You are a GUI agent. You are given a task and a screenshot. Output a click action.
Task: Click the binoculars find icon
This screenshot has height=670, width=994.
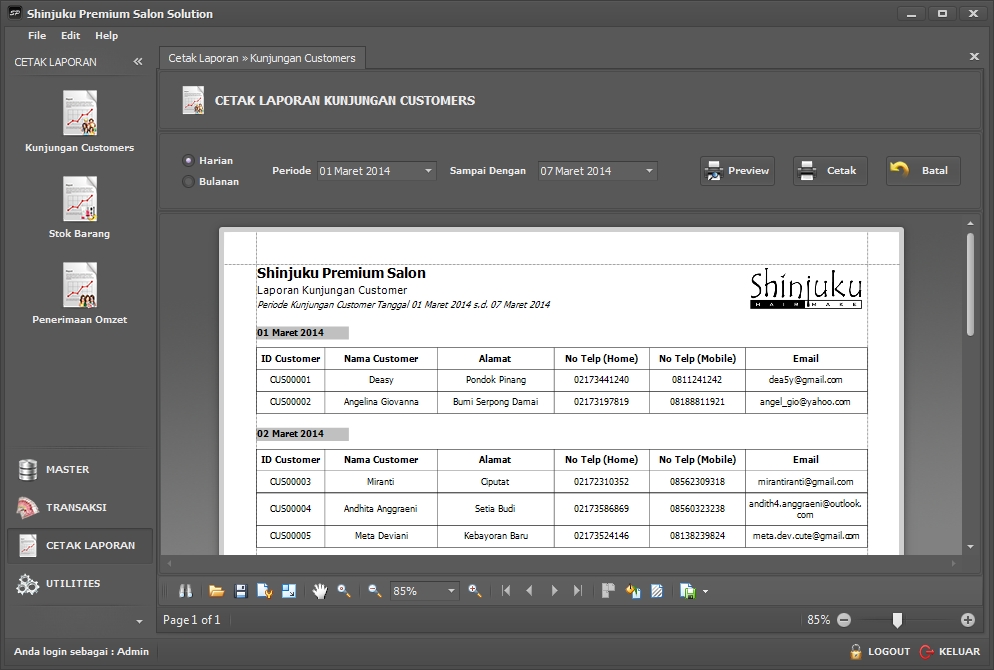(x=185, y=591)
